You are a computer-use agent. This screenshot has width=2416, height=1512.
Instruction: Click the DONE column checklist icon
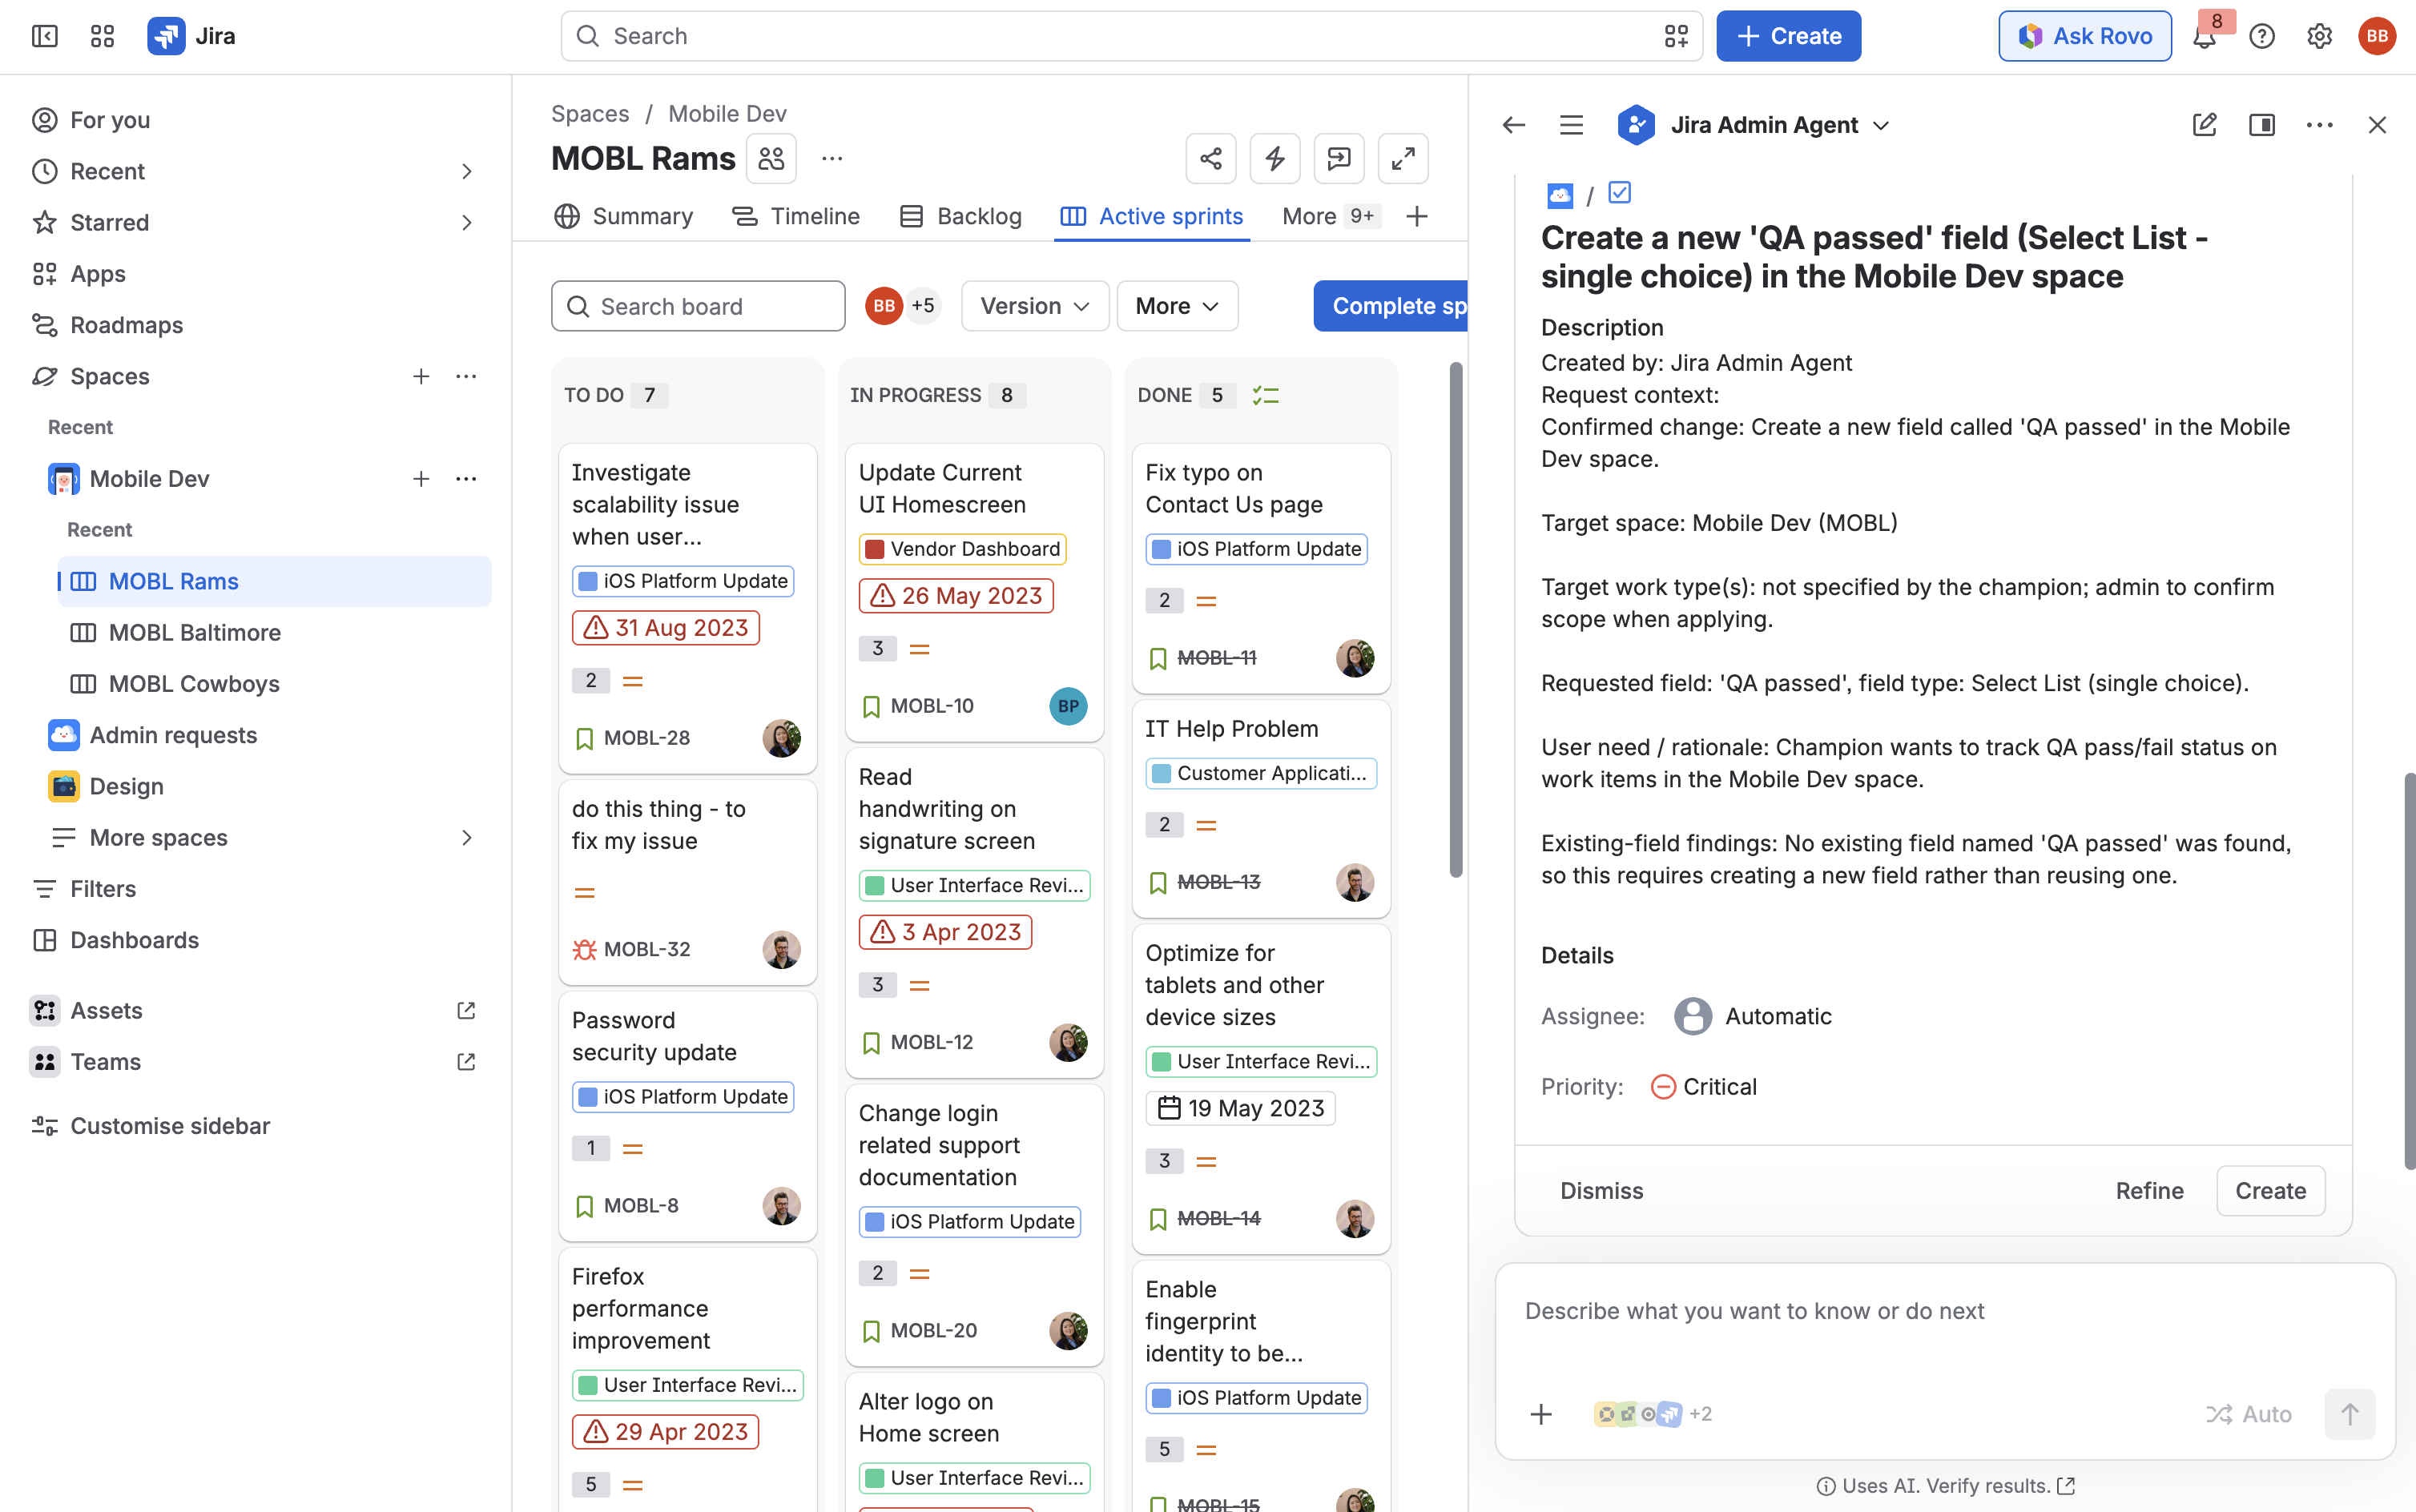pyautogui.click(x=1265, y=395)
